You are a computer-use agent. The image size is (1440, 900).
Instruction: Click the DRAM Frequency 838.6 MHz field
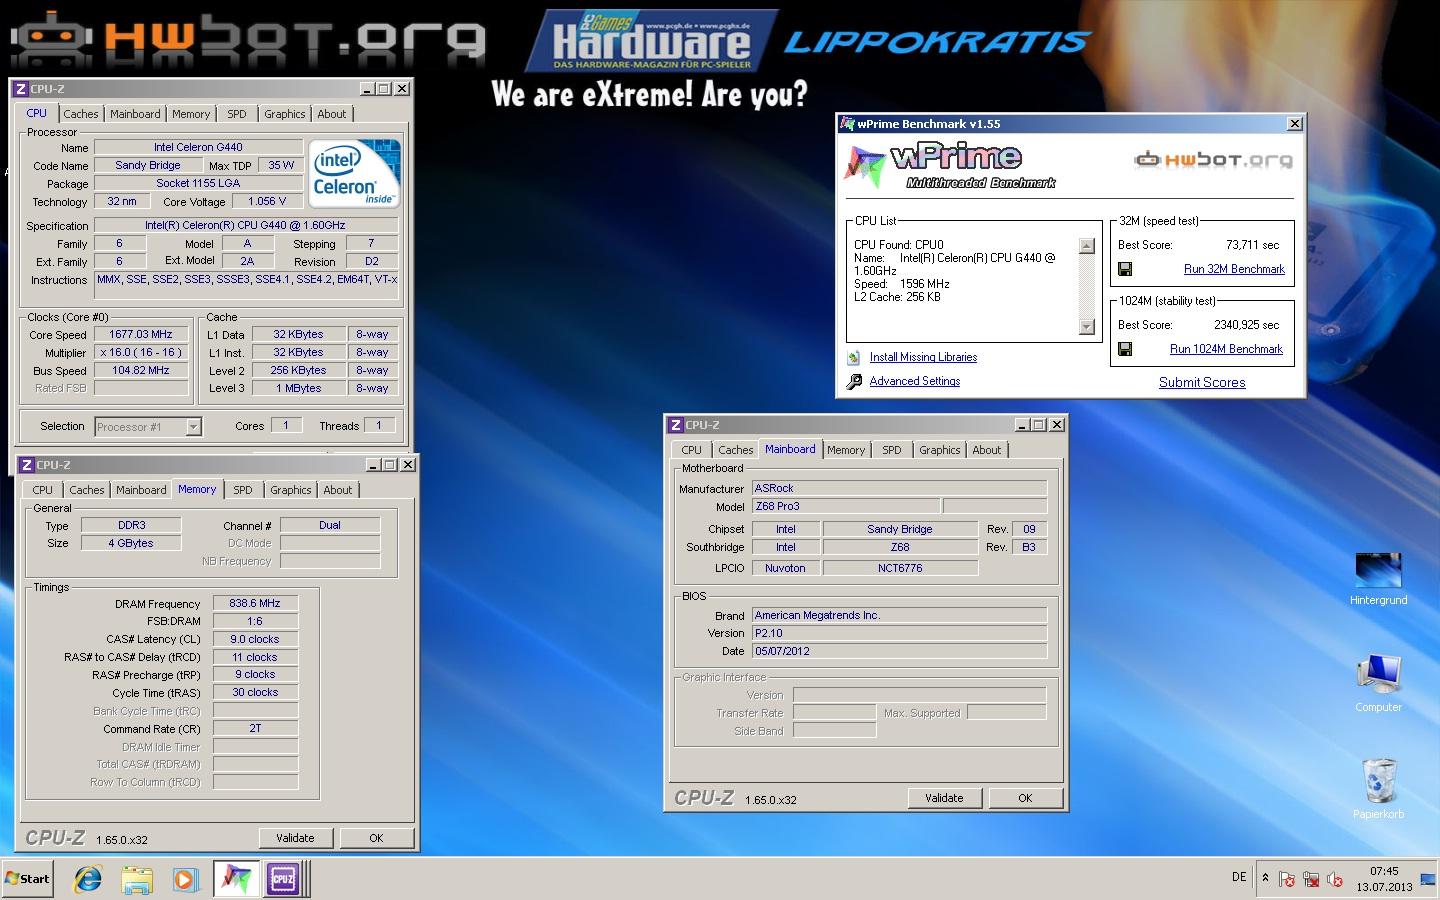pos(255,603)
